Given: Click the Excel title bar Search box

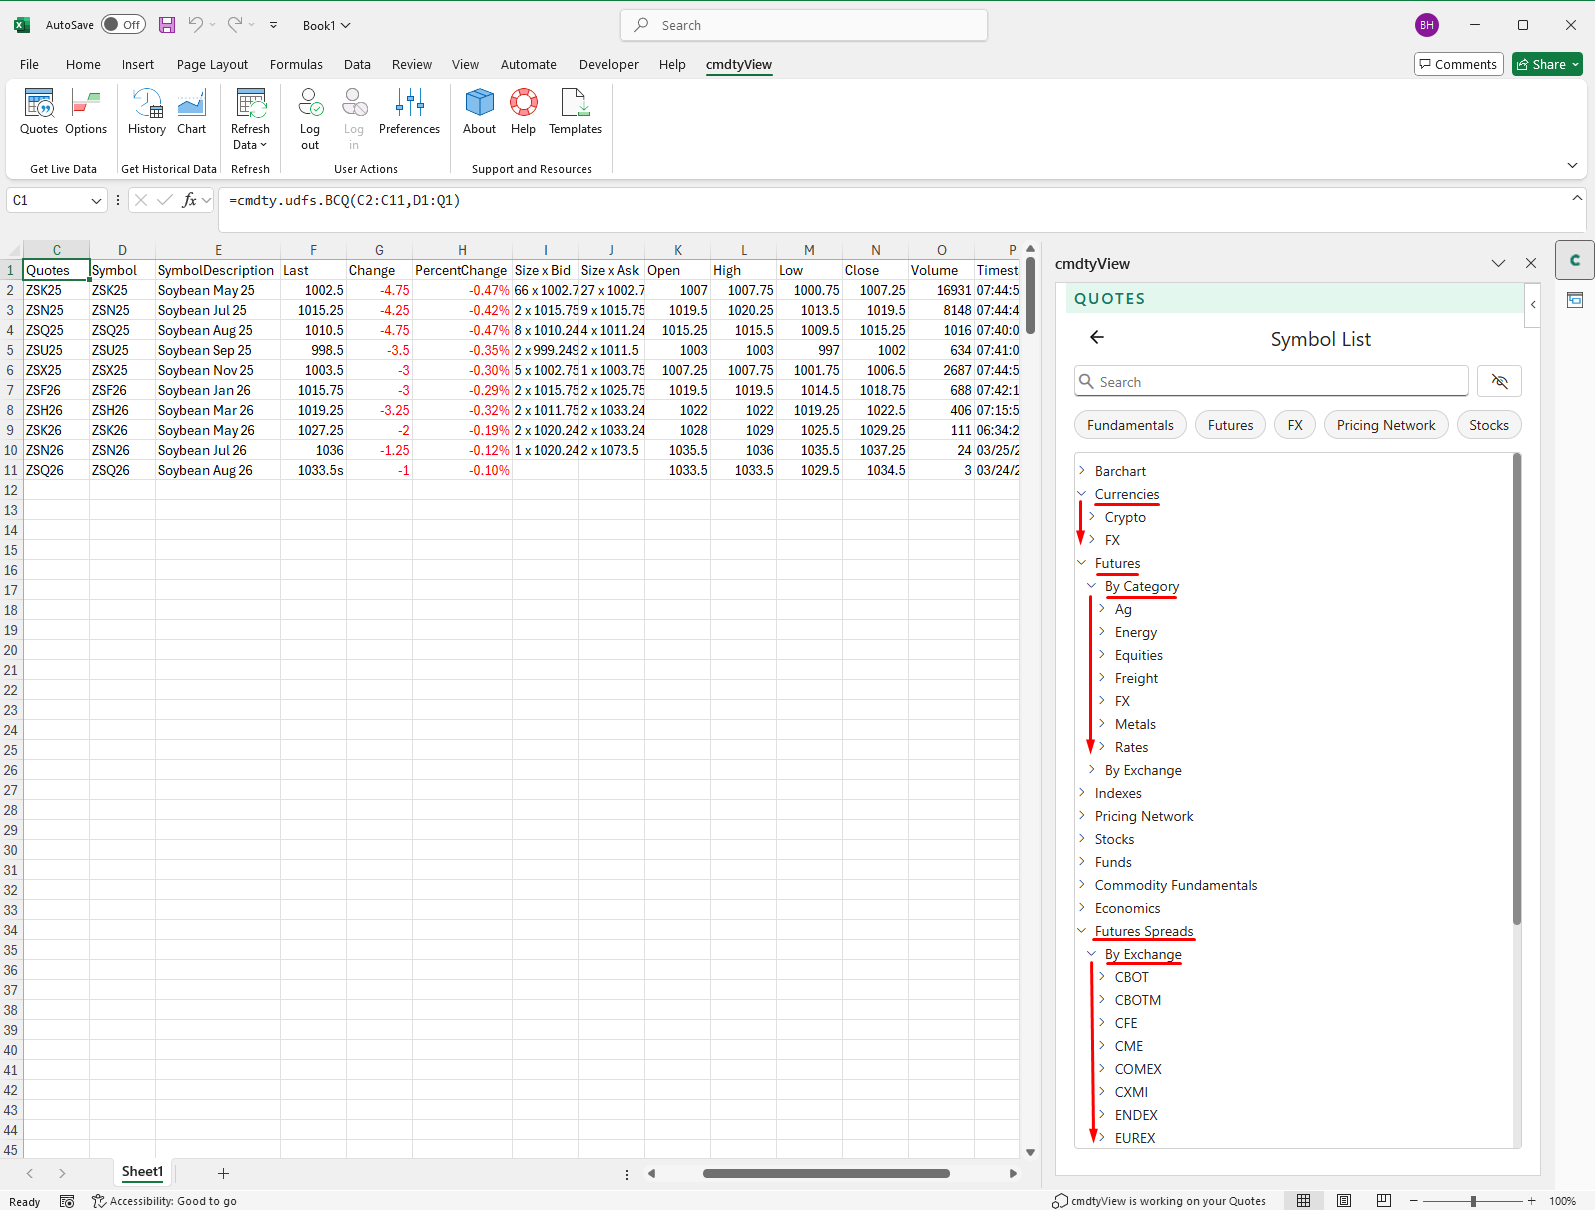Looking at the screenshot, I should pos(803,25).
